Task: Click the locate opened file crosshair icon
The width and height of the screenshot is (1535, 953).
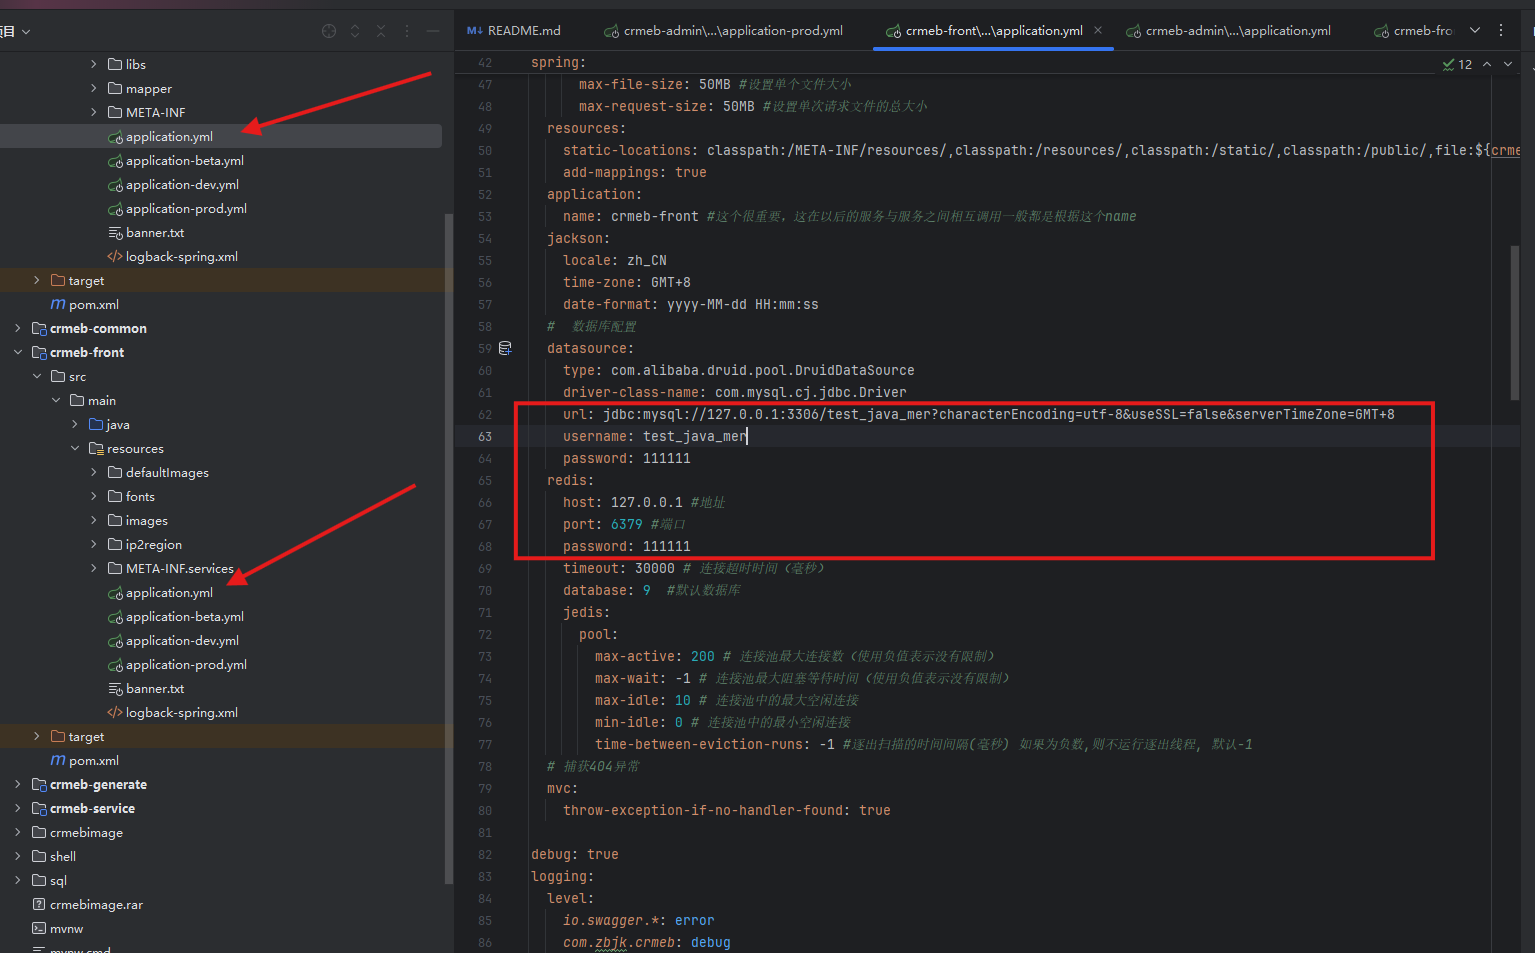Action: 329,31
